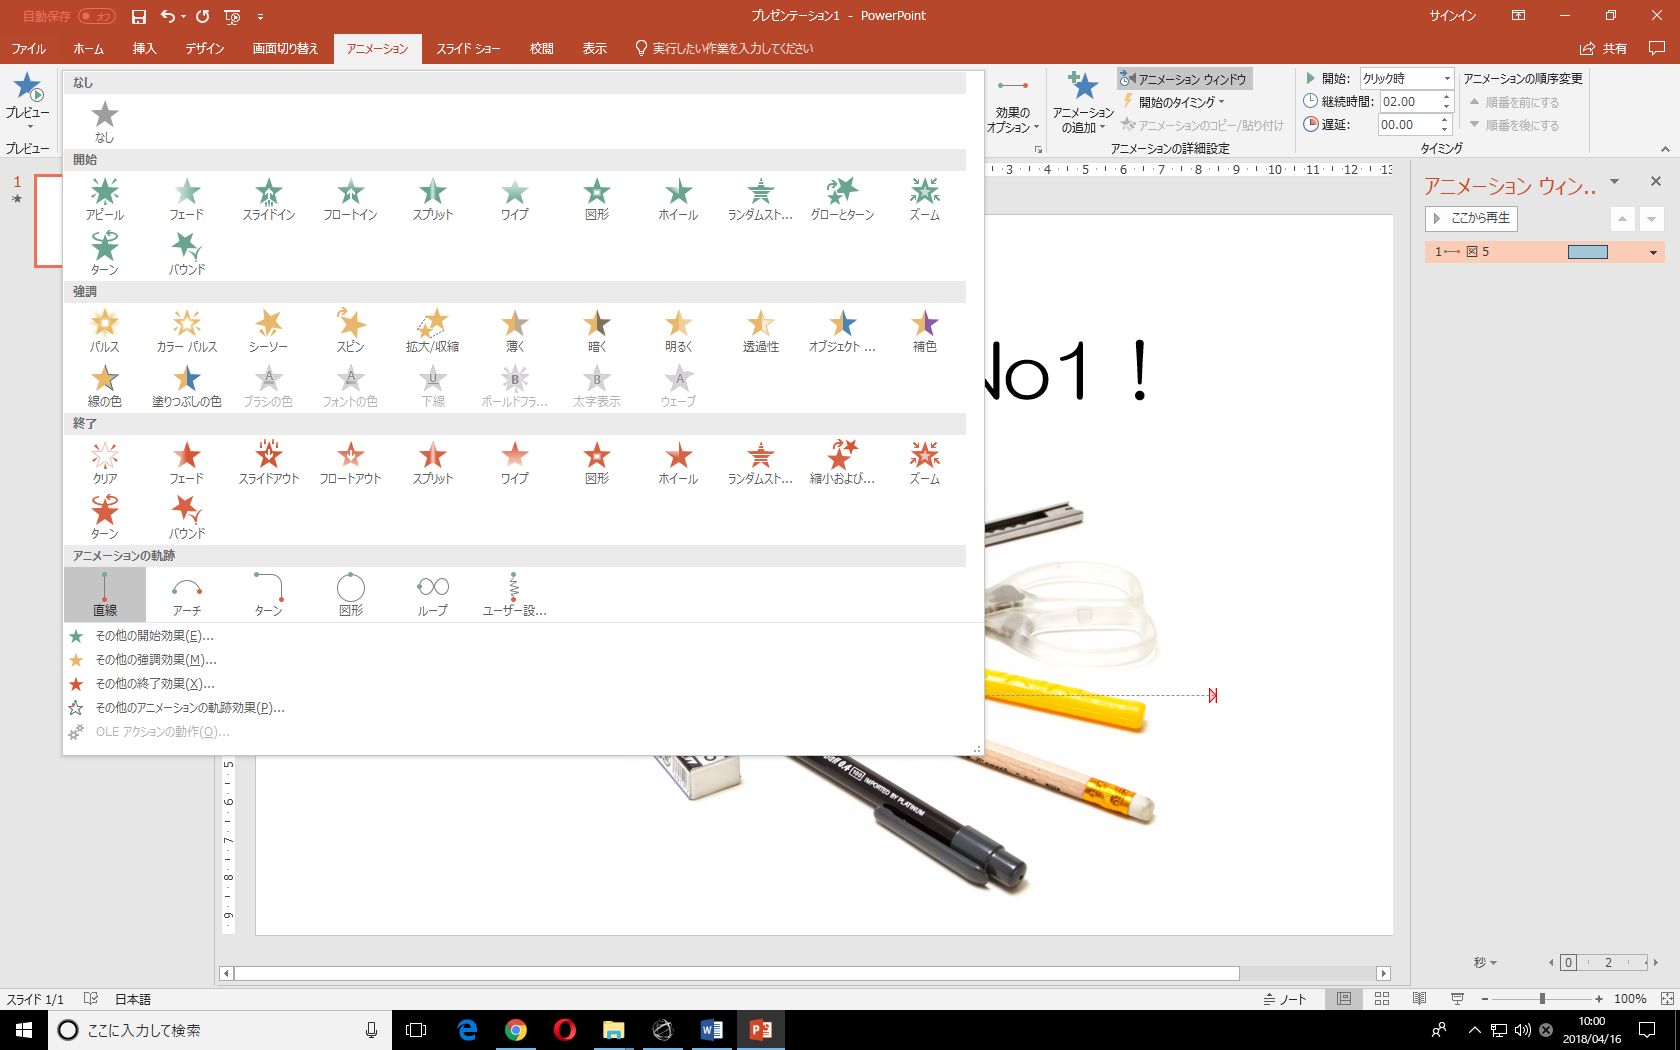
Task: Open the デザイン ribbon tab
Action: 204,48
